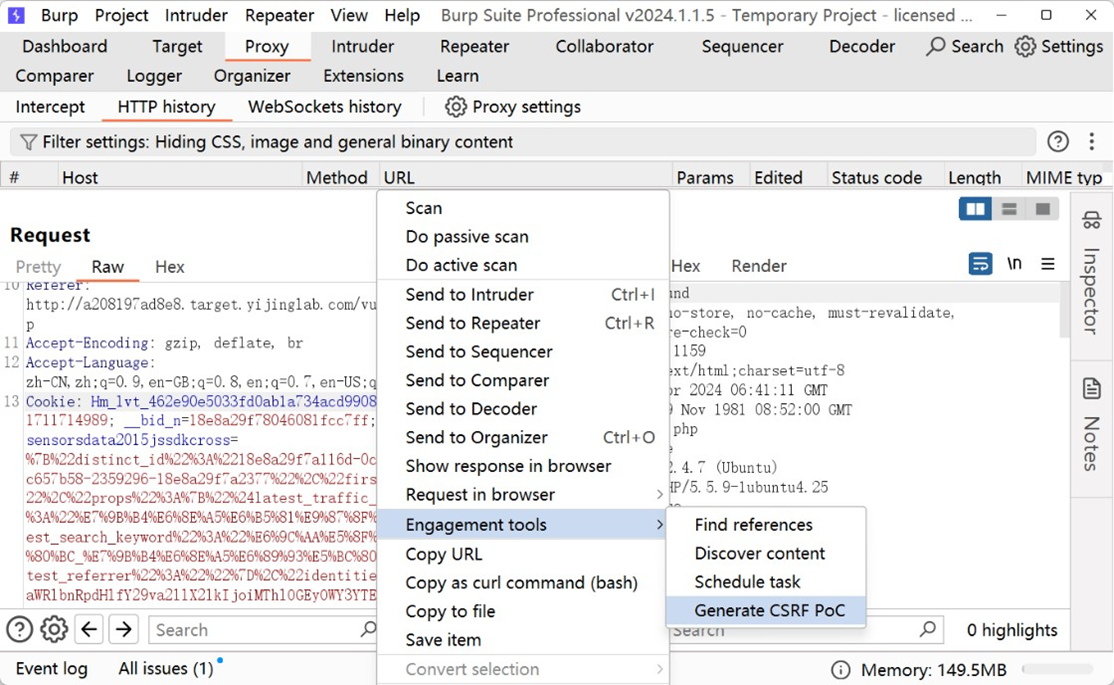This screenshot has height=685, width=1114.
Task: Click the filter funnel icon
Action: coord(28,142)
